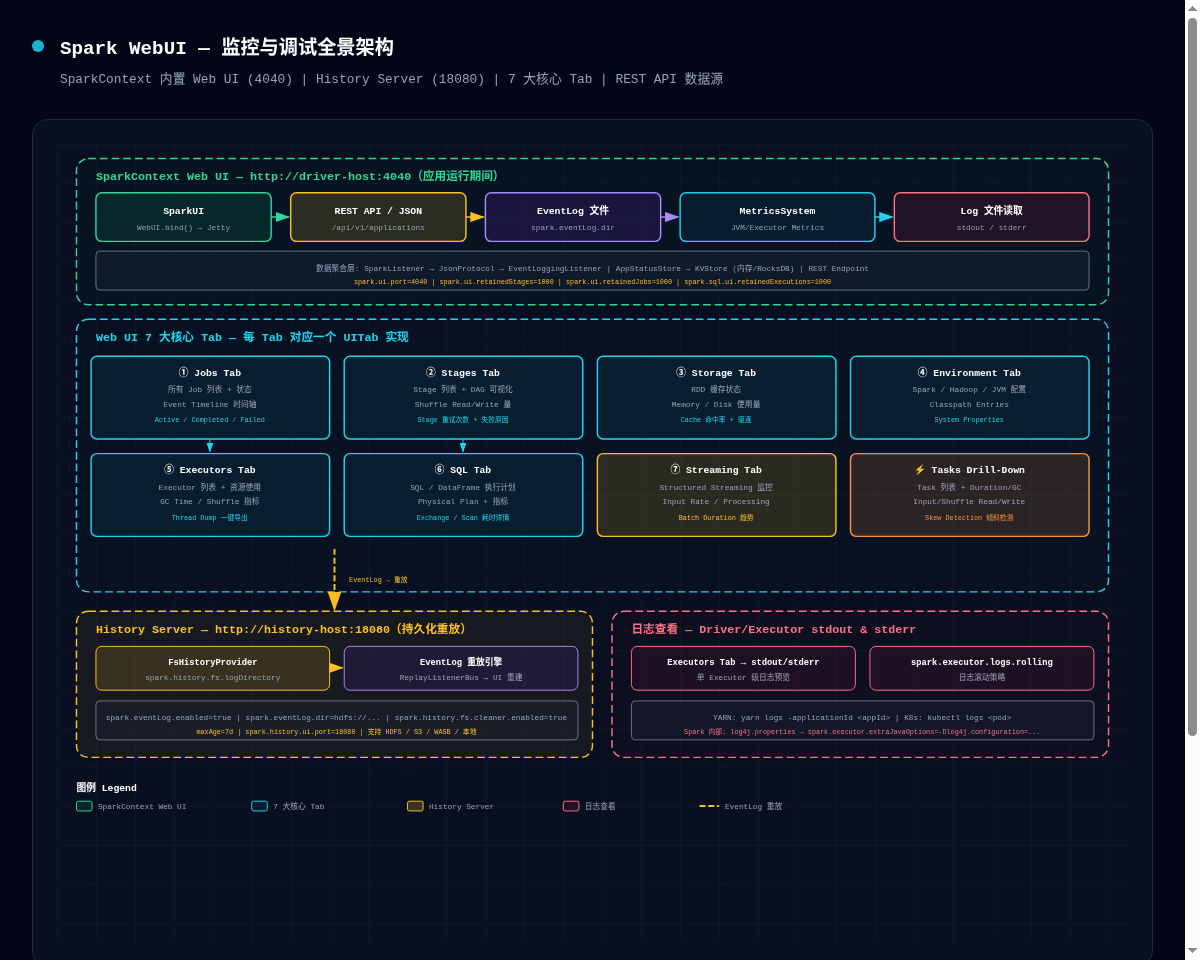1200x960 pixels.
Task: Click the EventLog 重放 dashed legend marker
Action: [x=709, y=806]
